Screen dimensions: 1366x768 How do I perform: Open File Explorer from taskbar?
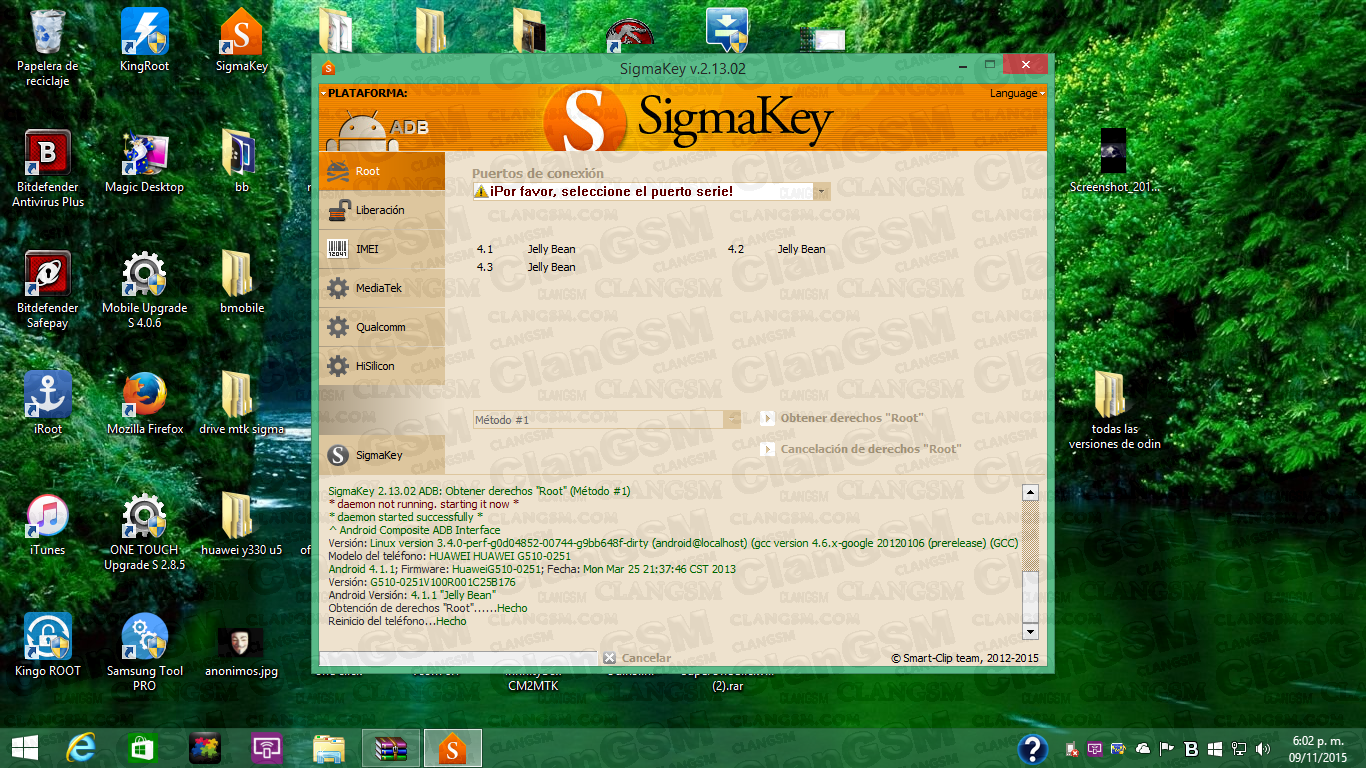[329, 748]
